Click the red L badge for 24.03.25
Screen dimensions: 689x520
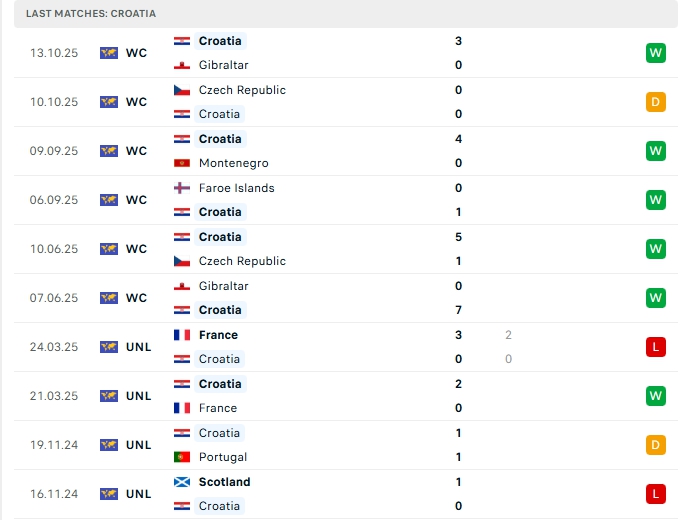pos(656,347)
